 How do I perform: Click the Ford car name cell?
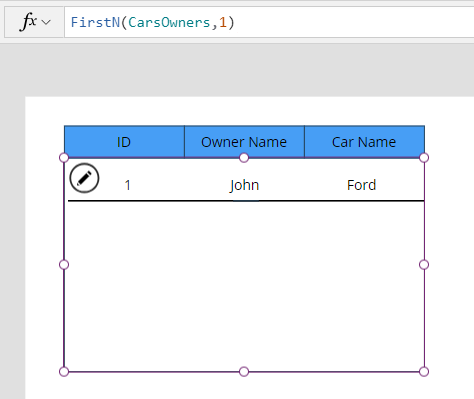pyautogui.click(x=362, y=185)
